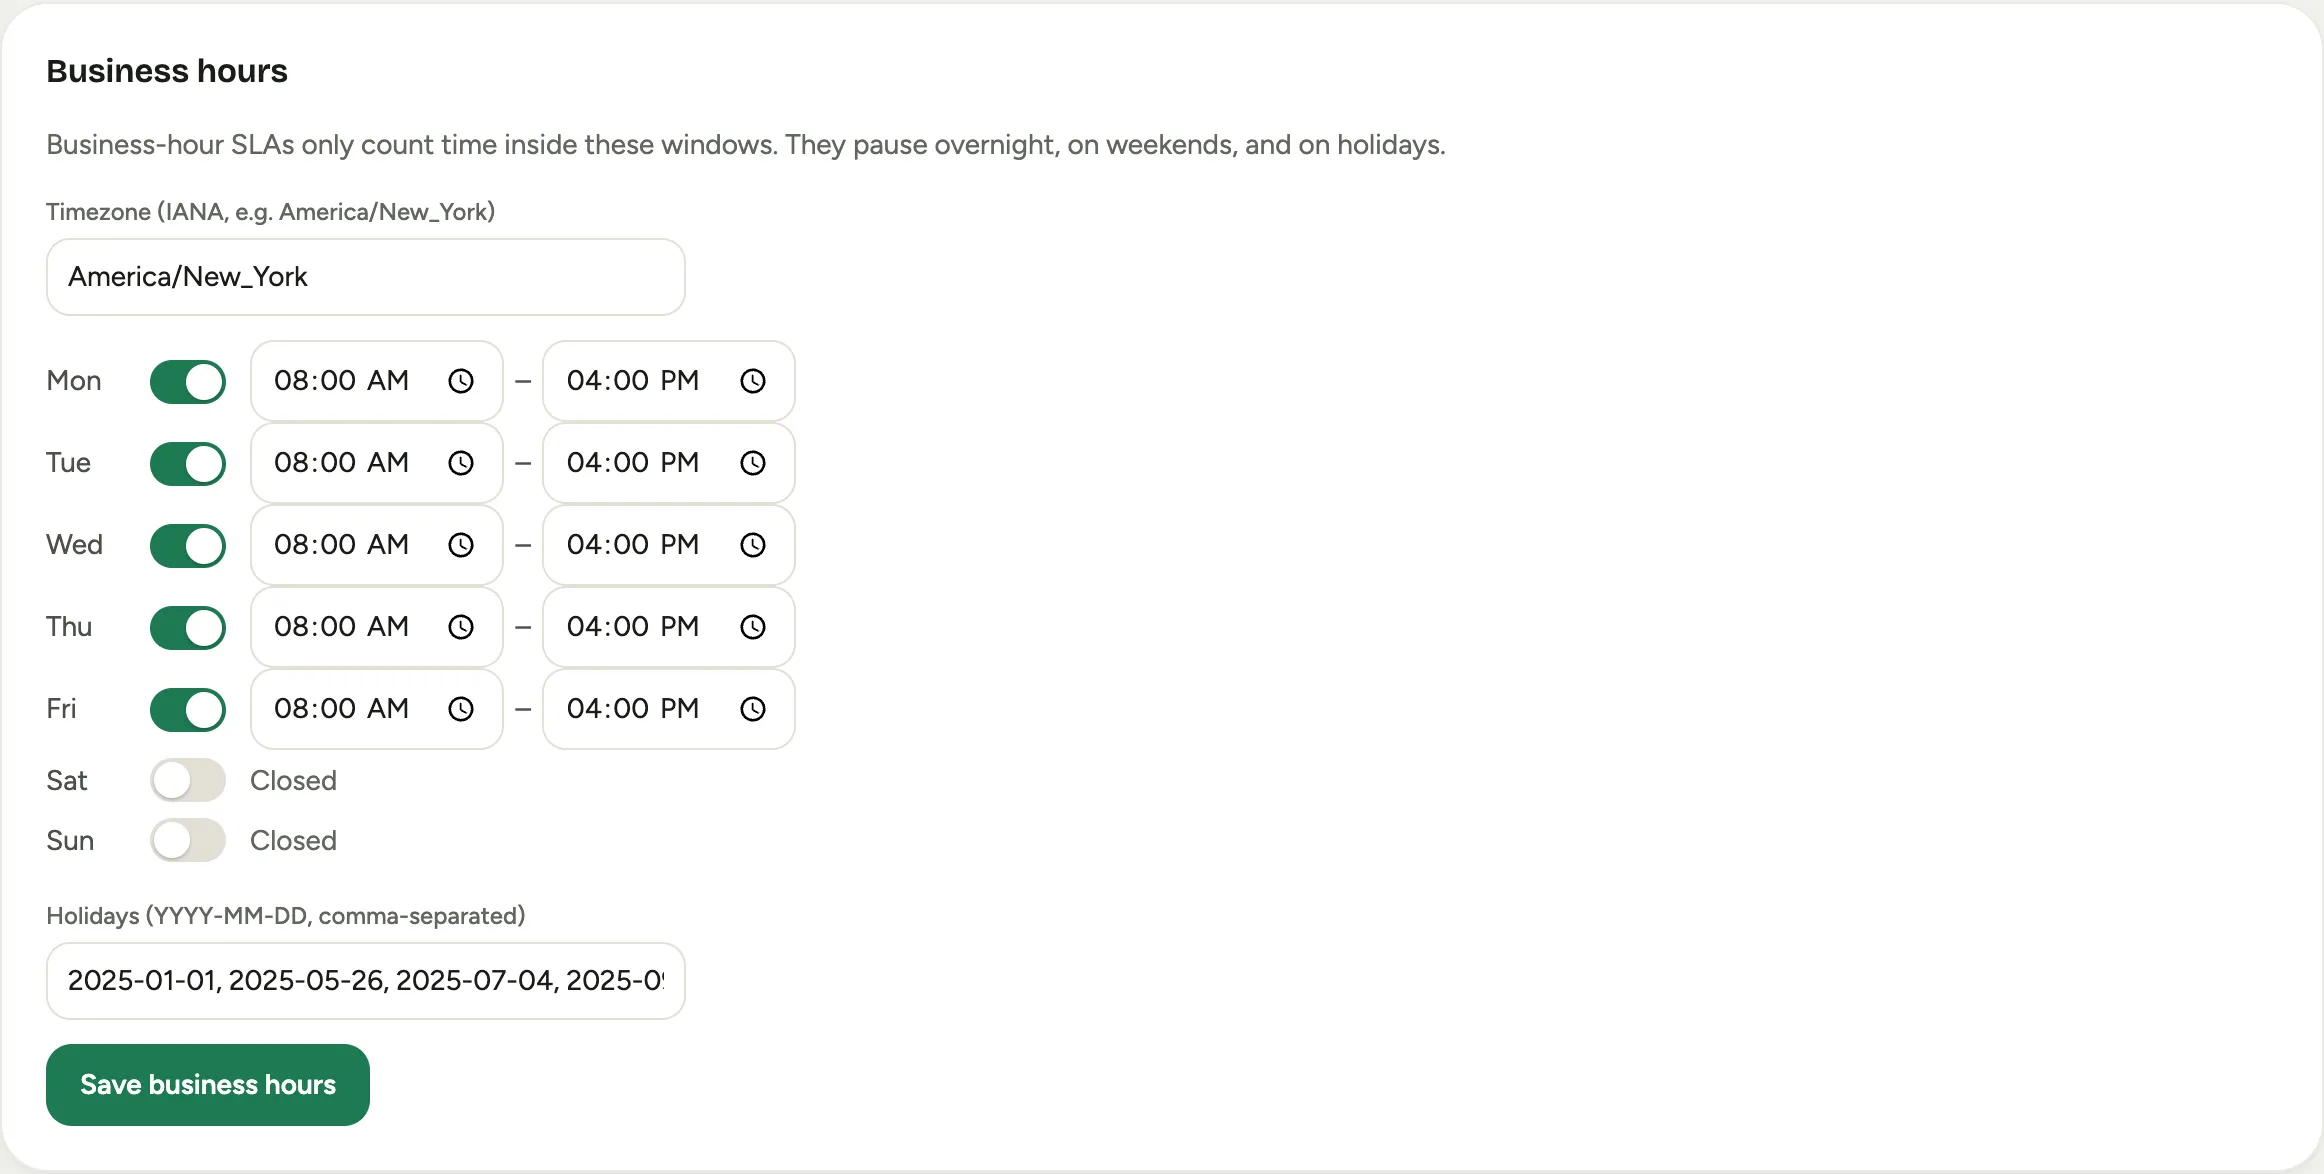This screenshot has height=1174, width=2324.
Task: Select Thursday 04:00 PM end time field
Action: click(669, 627)
